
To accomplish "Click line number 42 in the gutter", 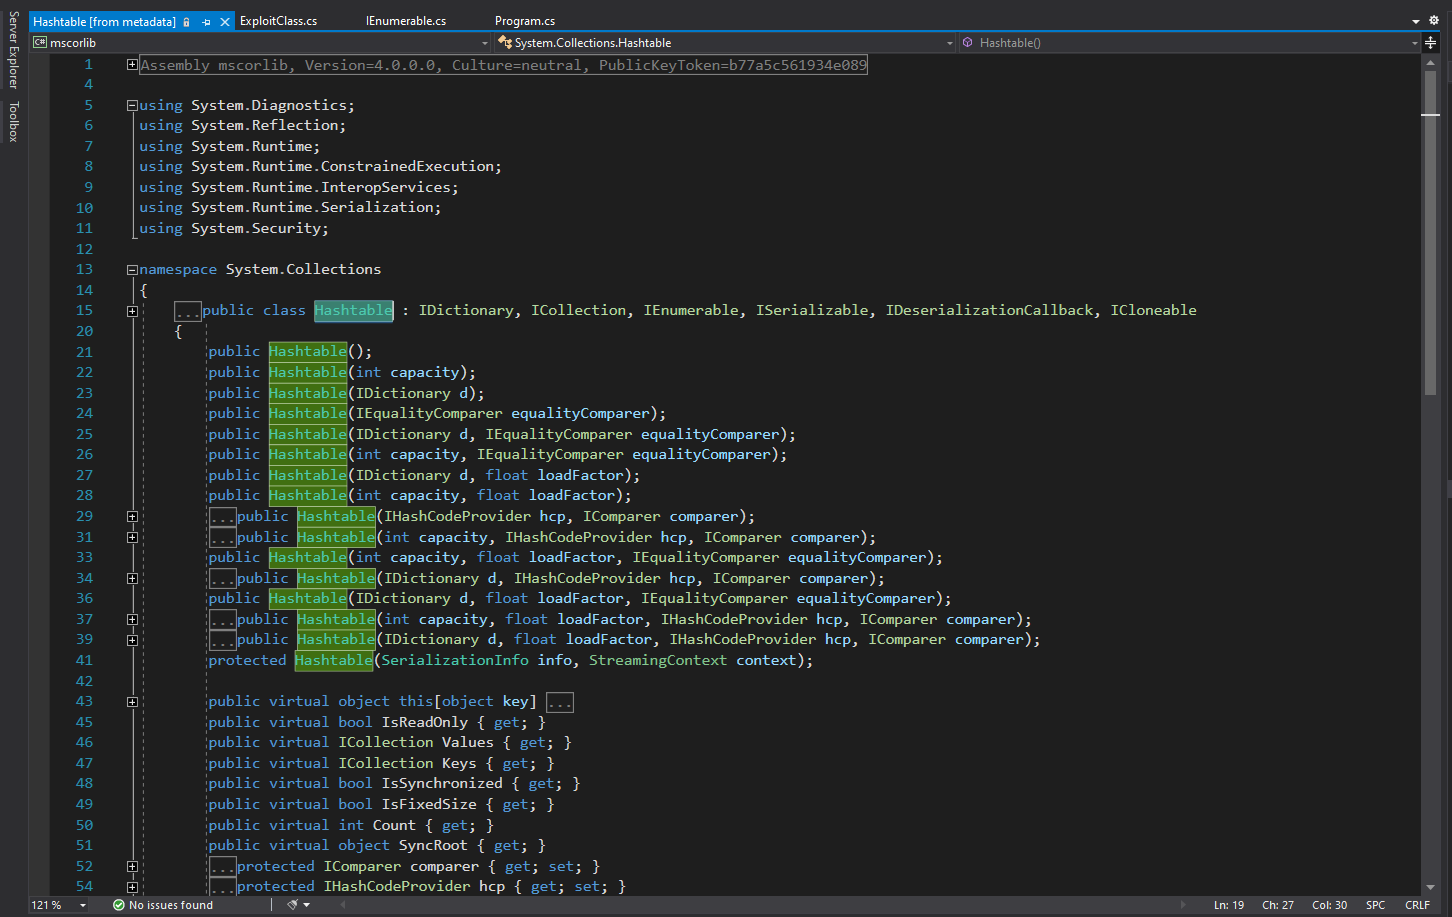I will 84,681.
